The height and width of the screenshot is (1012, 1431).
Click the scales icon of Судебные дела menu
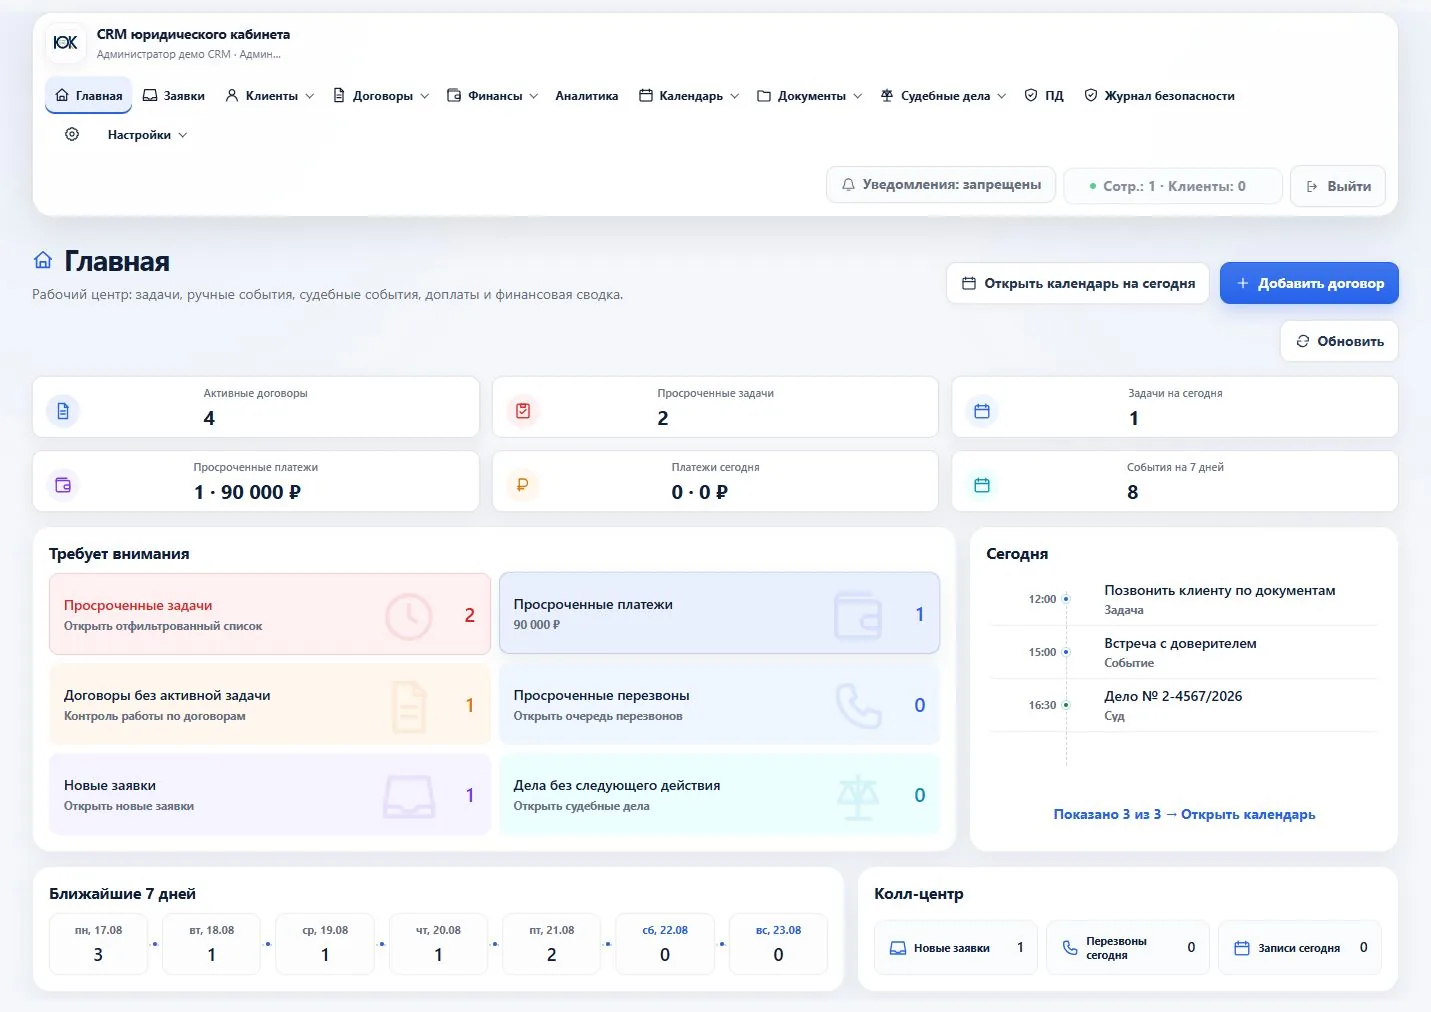[x=887, y=95]
